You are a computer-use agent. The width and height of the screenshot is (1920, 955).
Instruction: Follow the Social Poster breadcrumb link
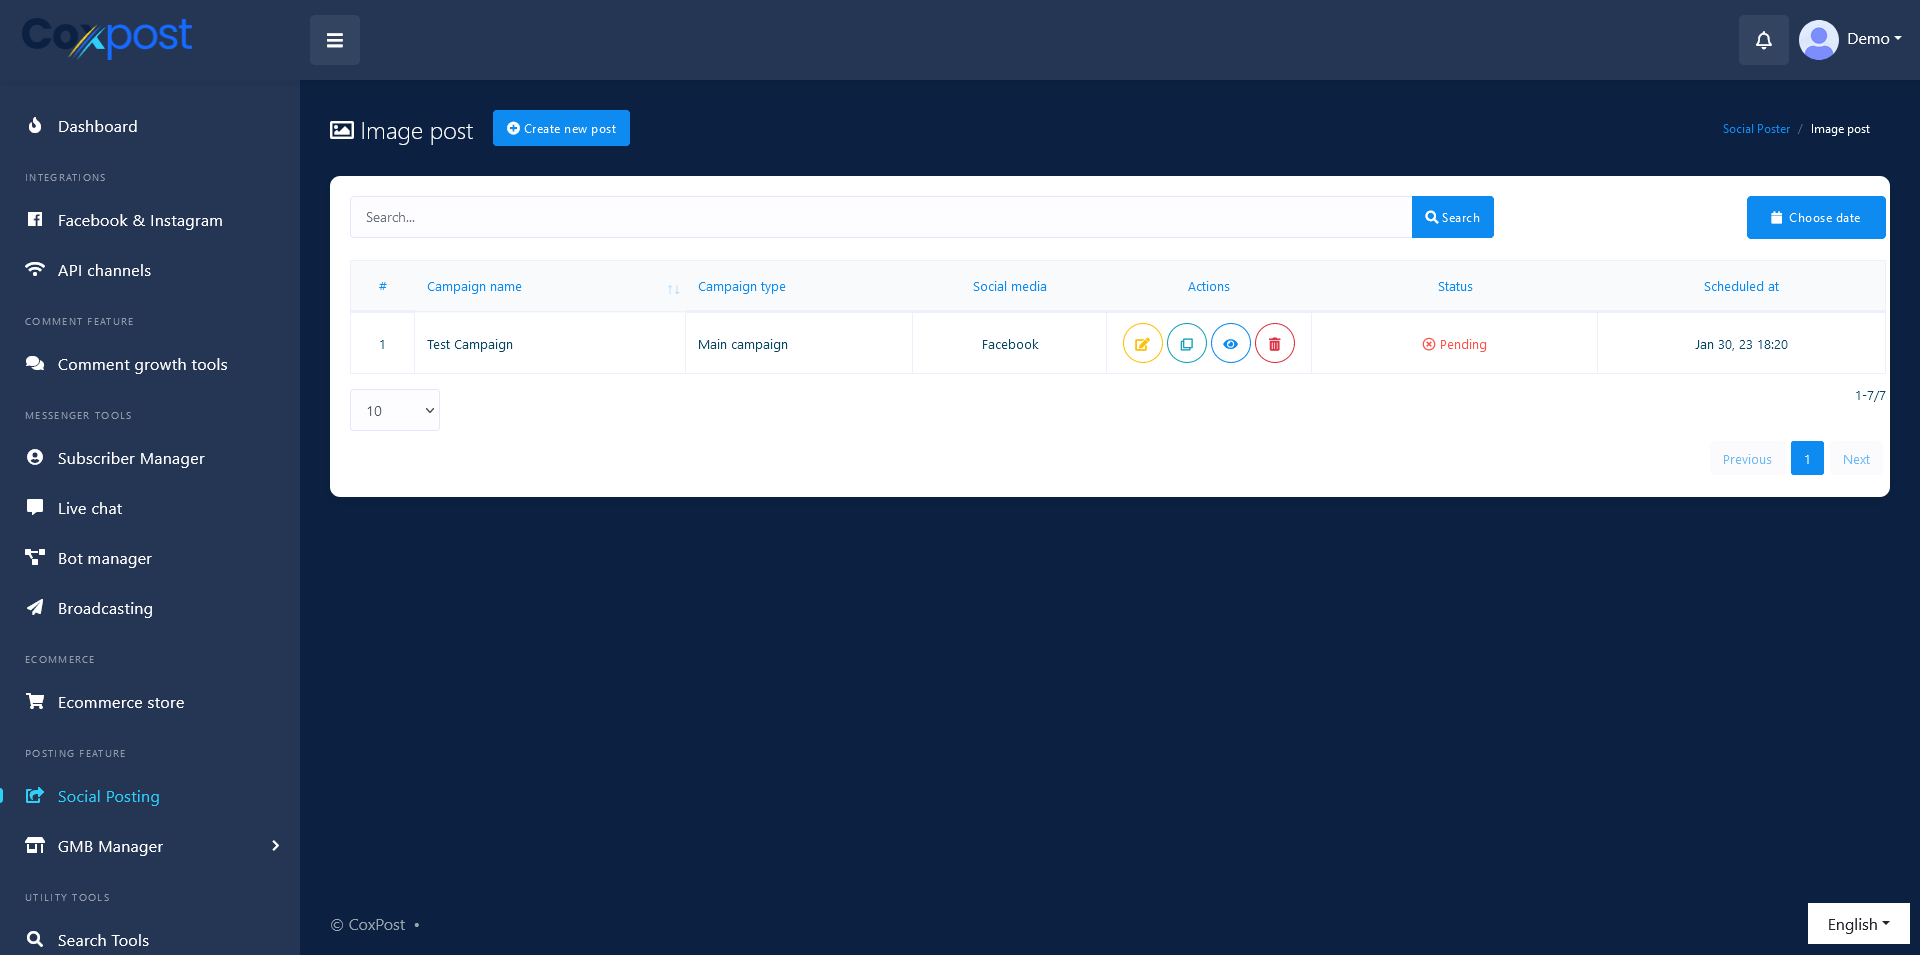tap(1756, 129)
